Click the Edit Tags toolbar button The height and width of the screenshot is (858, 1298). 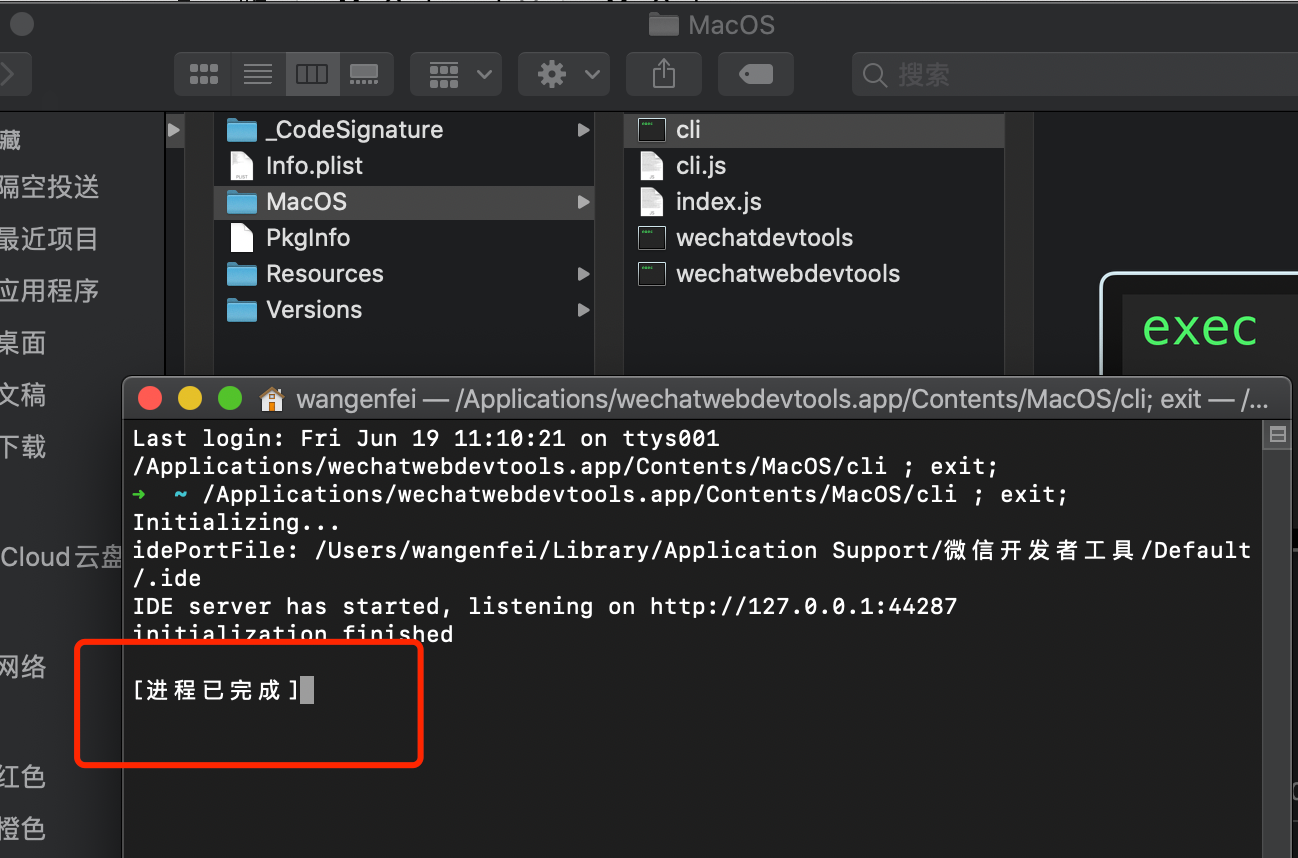pyautogui.click(x=756, y=74)
